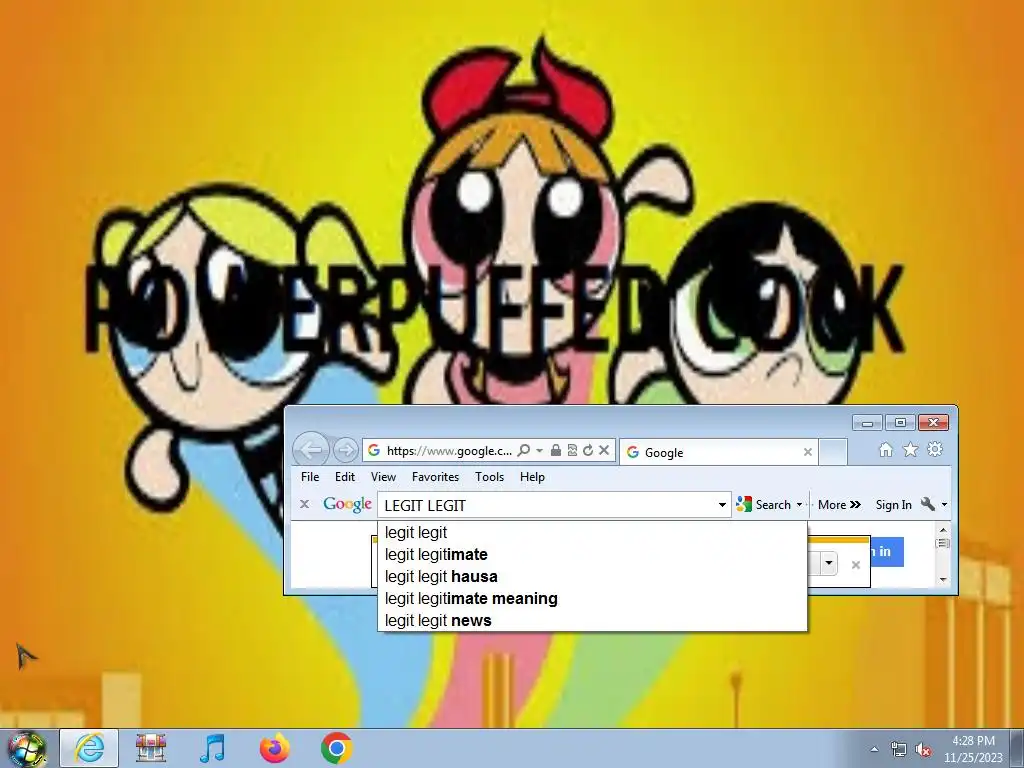Go back using the browser Back arrow
This screenshot has width=1024, height=768.
pos(311,449)
